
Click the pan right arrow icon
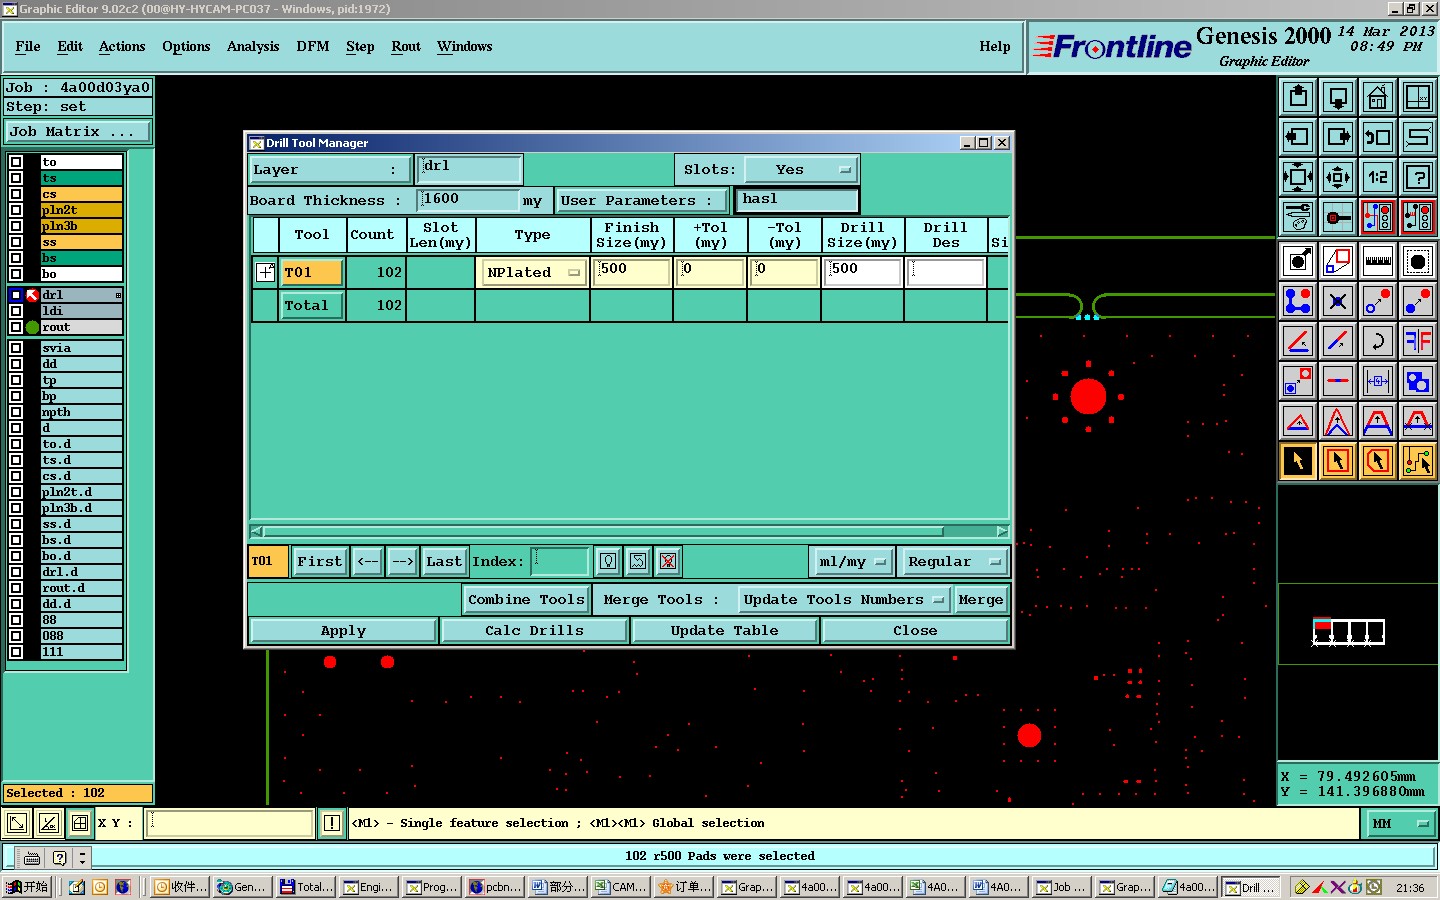point(1338,137)
